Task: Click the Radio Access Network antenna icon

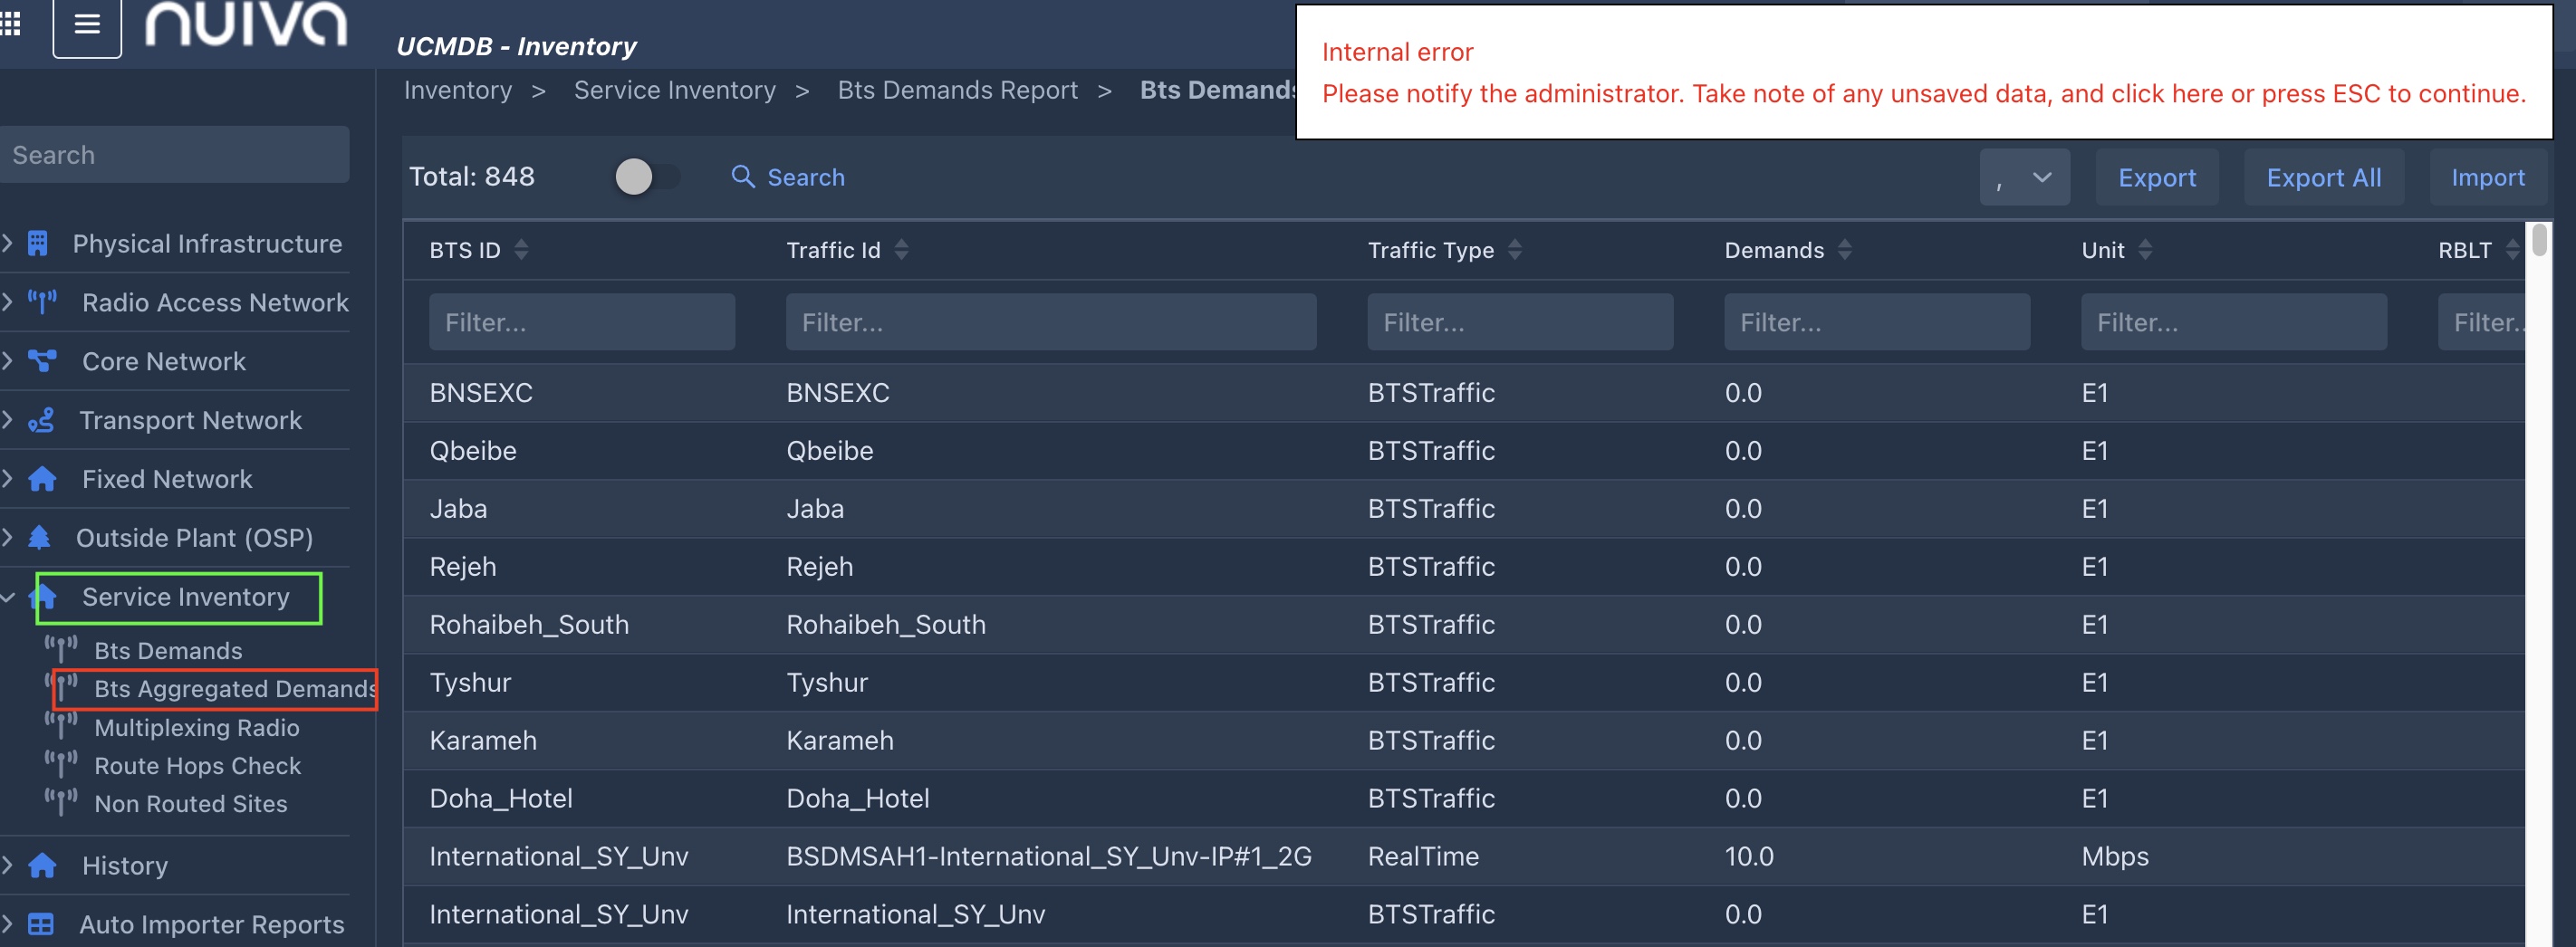Action: tap(42, 302)
